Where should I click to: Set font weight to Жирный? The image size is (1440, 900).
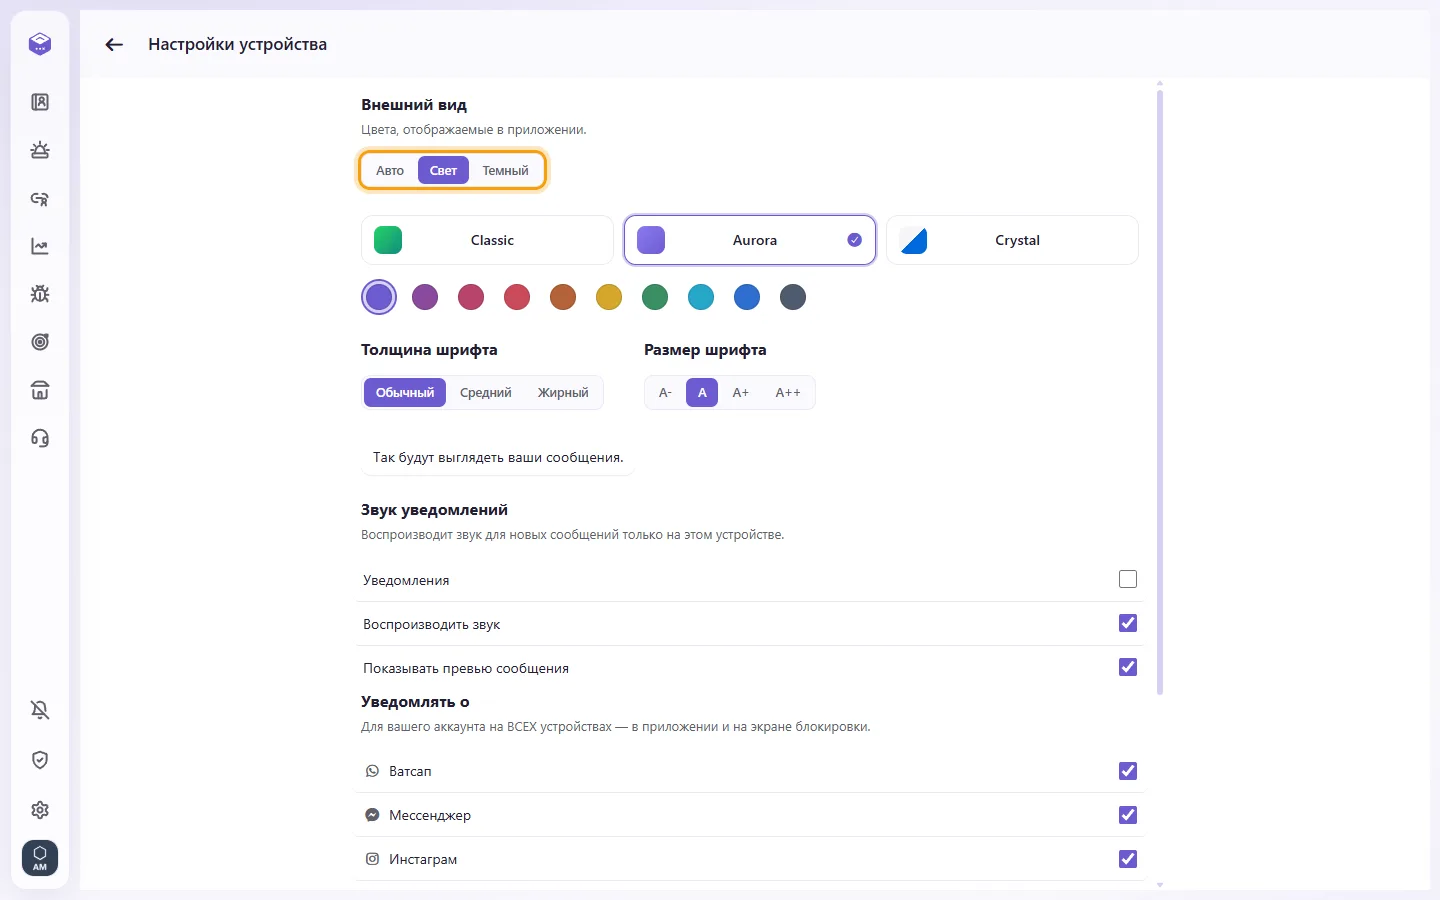[x=563, y=393]
